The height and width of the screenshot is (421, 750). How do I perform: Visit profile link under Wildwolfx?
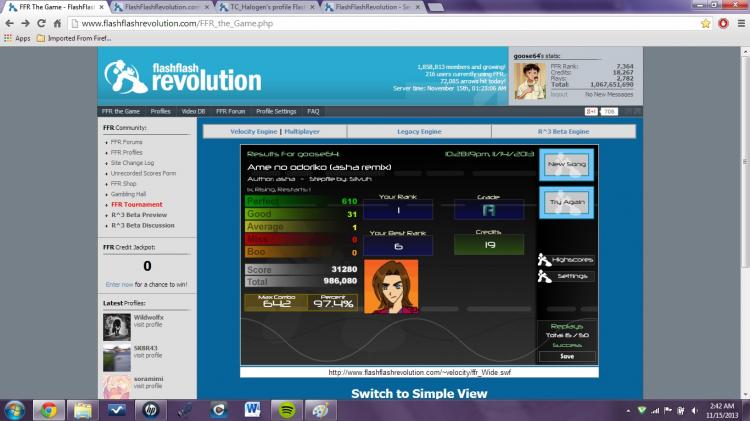[148, 325]
